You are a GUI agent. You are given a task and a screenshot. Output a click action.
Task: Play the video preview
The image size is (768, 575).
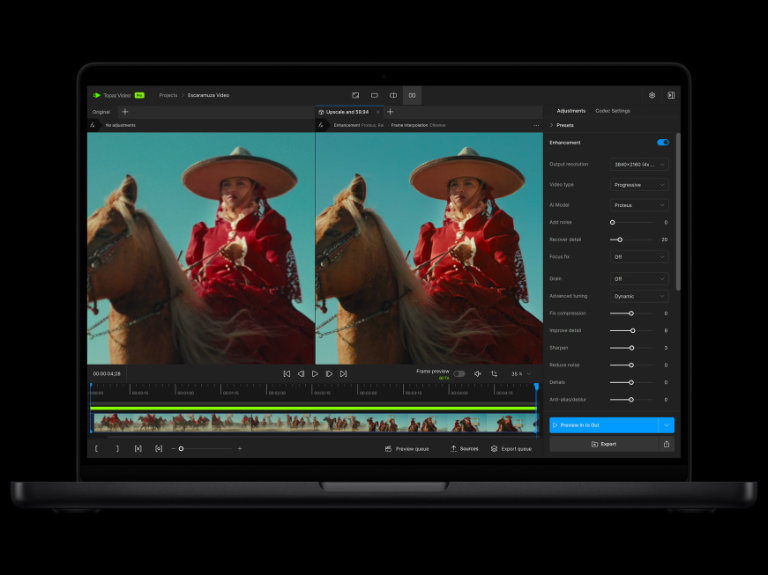pyautogui.click(x=315, y=374)
